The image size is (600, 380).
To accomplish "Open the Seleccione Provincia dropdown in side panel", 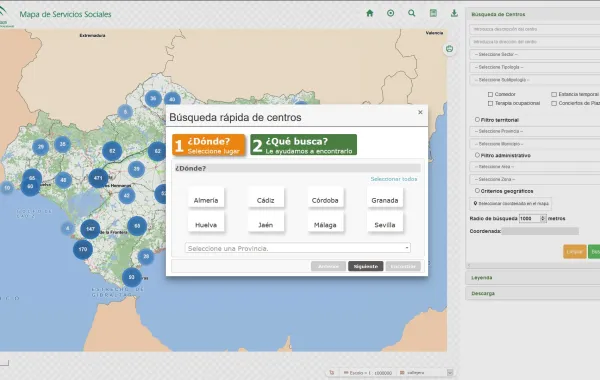I will click(x=535, y=131).
